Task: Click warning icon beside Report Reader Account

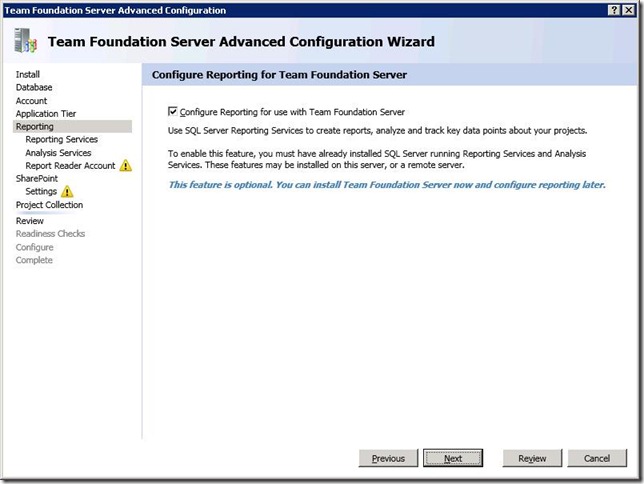Action: pos(126,166)
